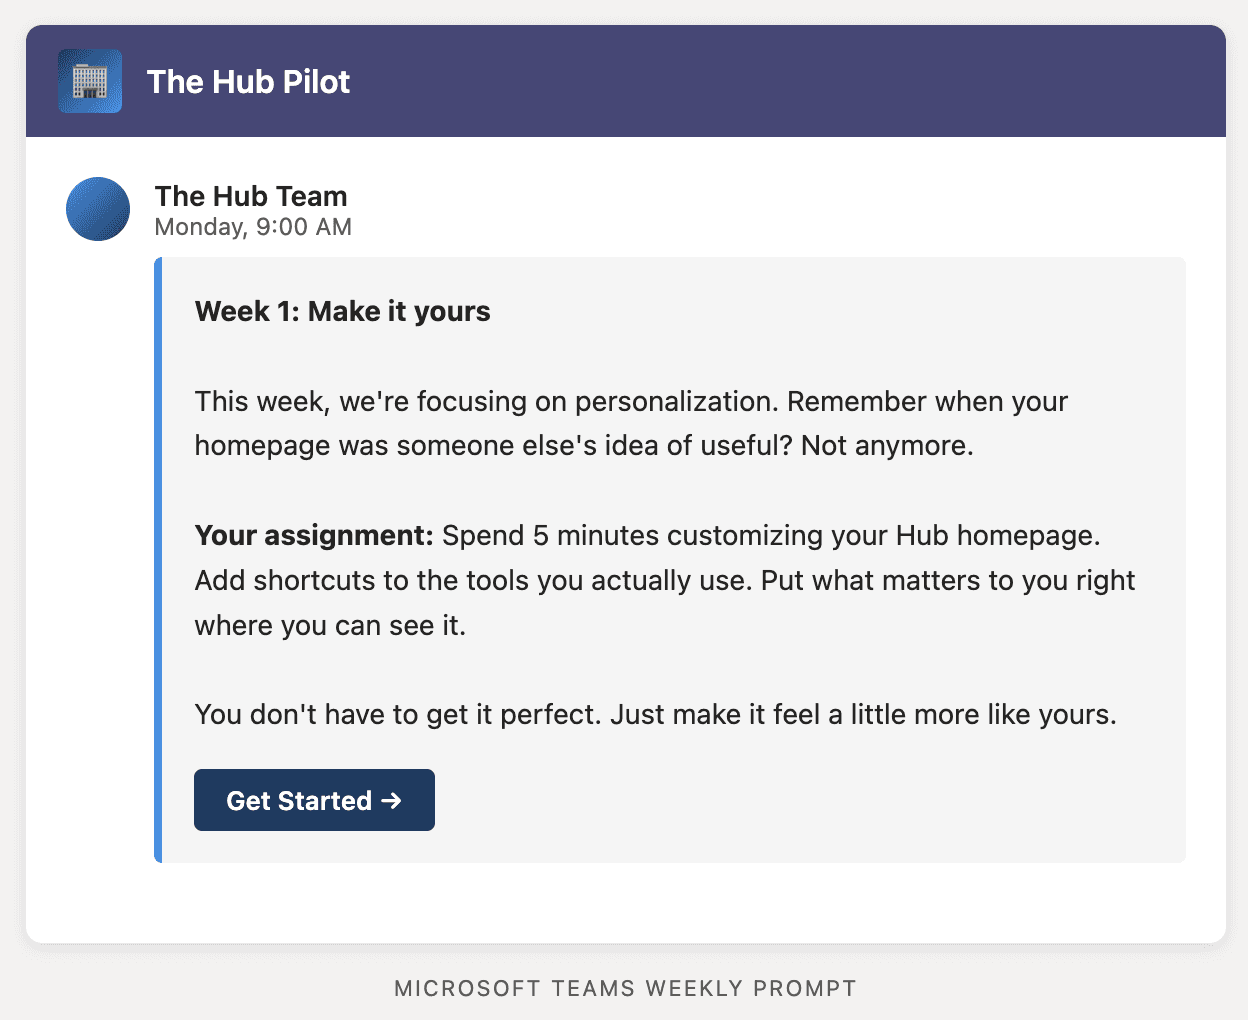This screenshot has height=1020, width=1248.
Task: Open The Hub Team sender name
Action: point(251,196)
